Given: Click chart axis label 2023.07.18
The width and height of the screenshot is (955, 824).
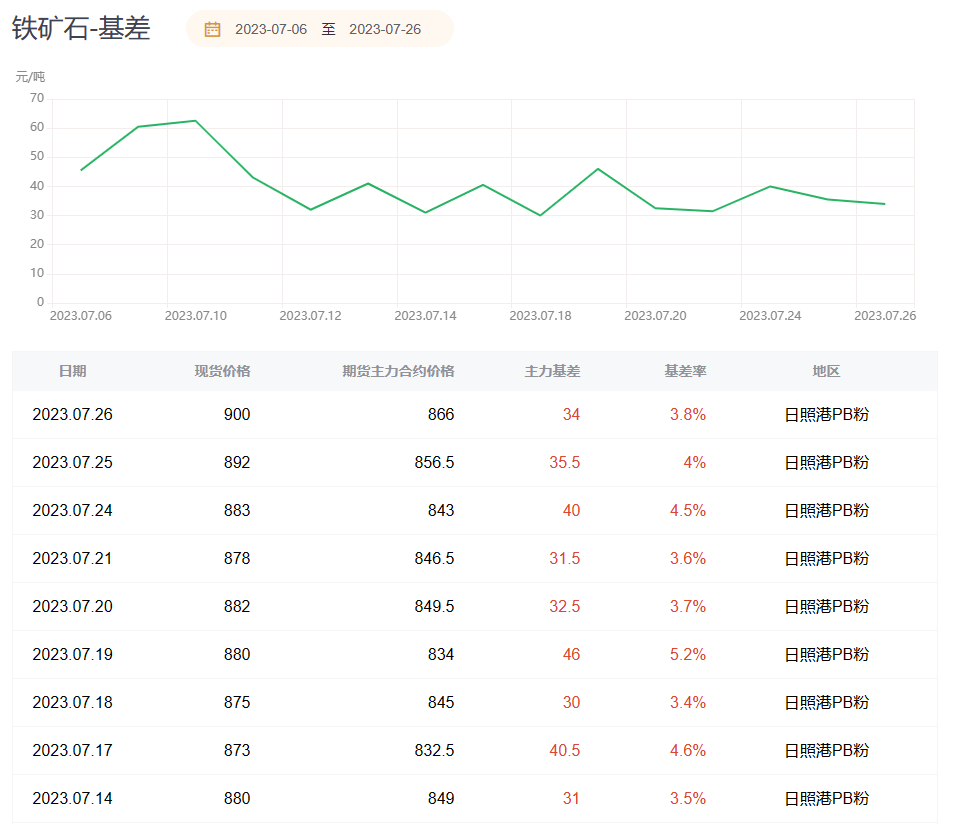Looking at the screenshot, I should click(x=540, y=315).
